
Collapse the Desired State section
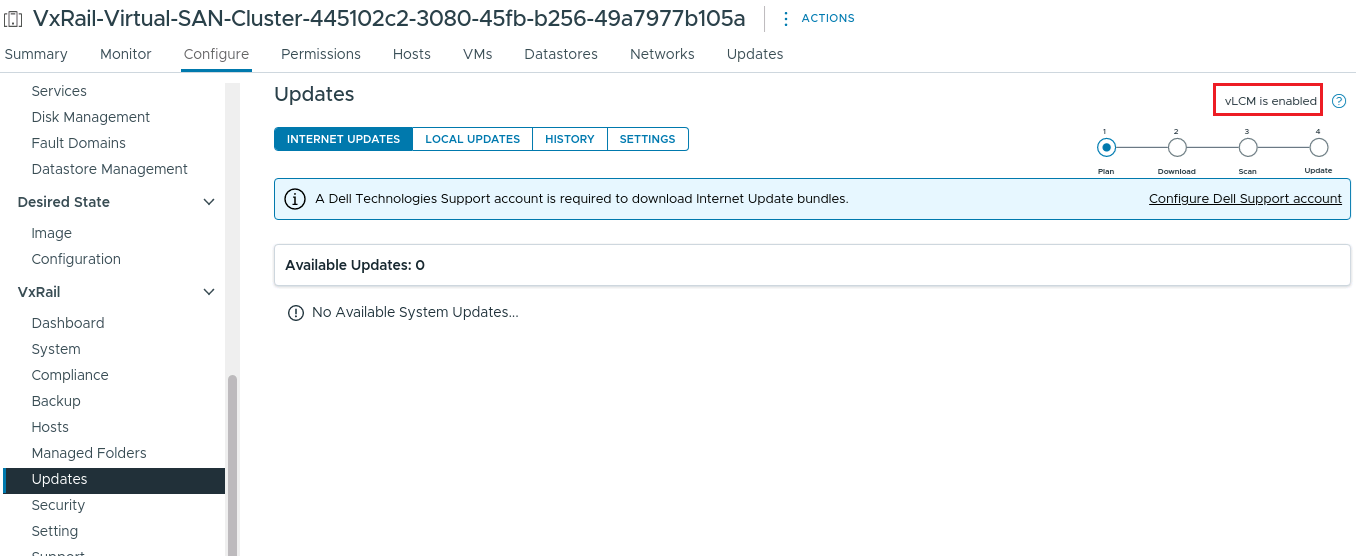tap(209, 202)
